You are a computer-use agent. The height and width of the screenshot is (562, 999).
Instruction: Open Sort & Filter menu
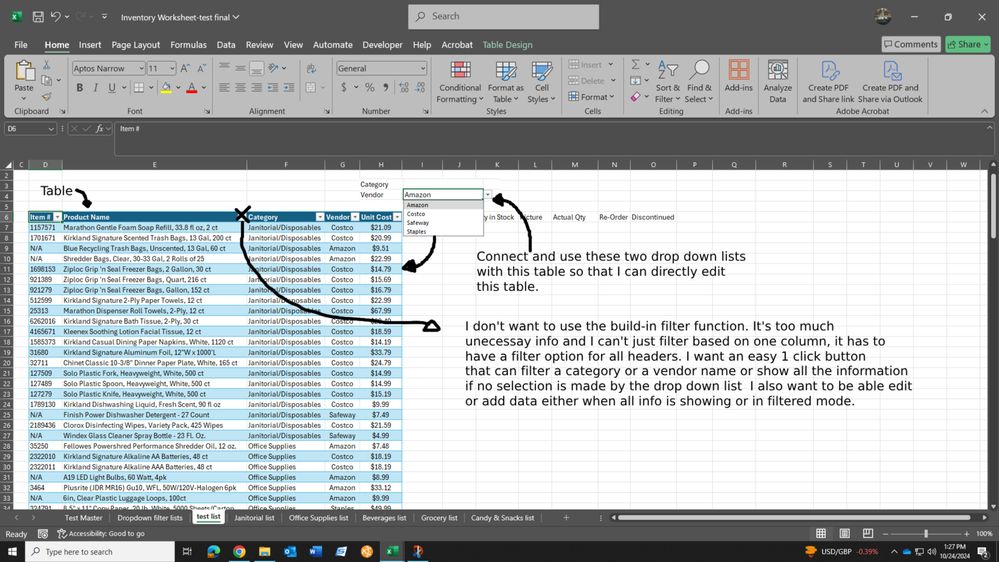click(x=668, y=82)
